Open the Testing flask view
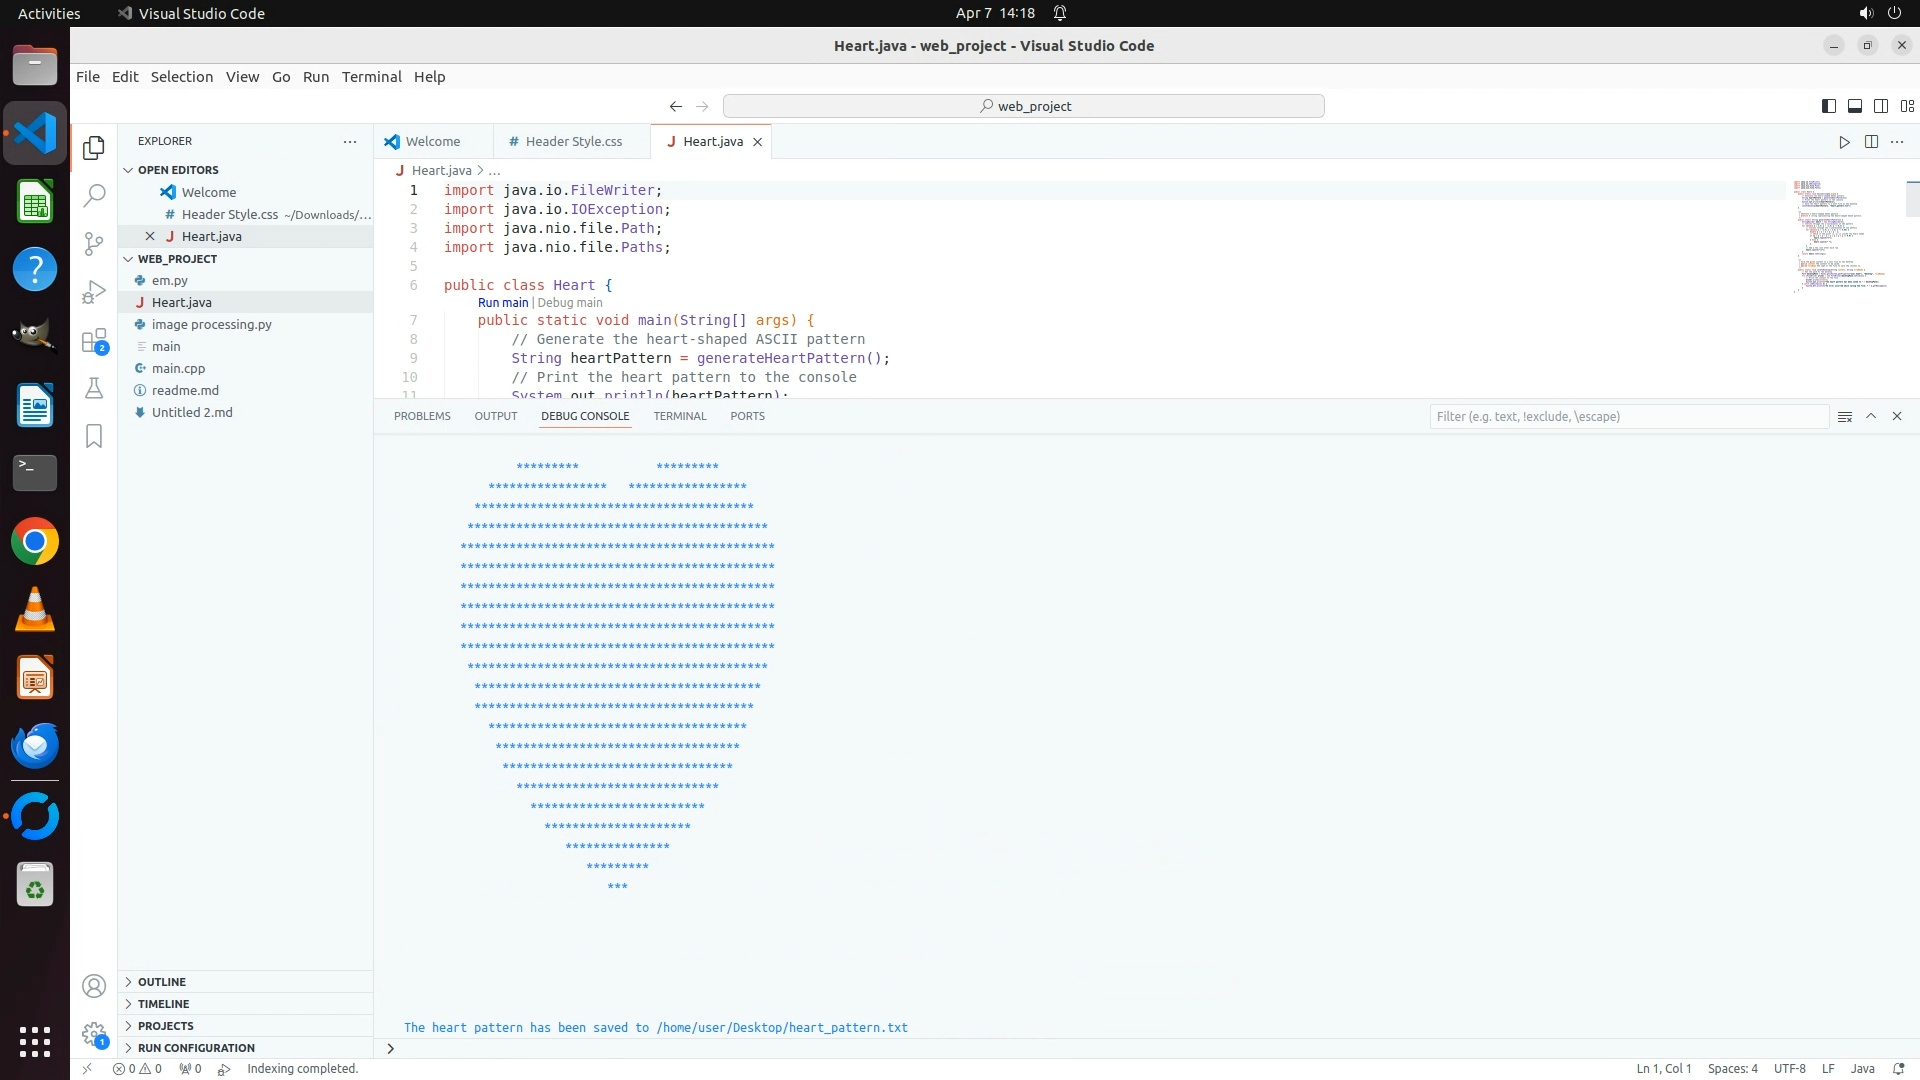 94,388
